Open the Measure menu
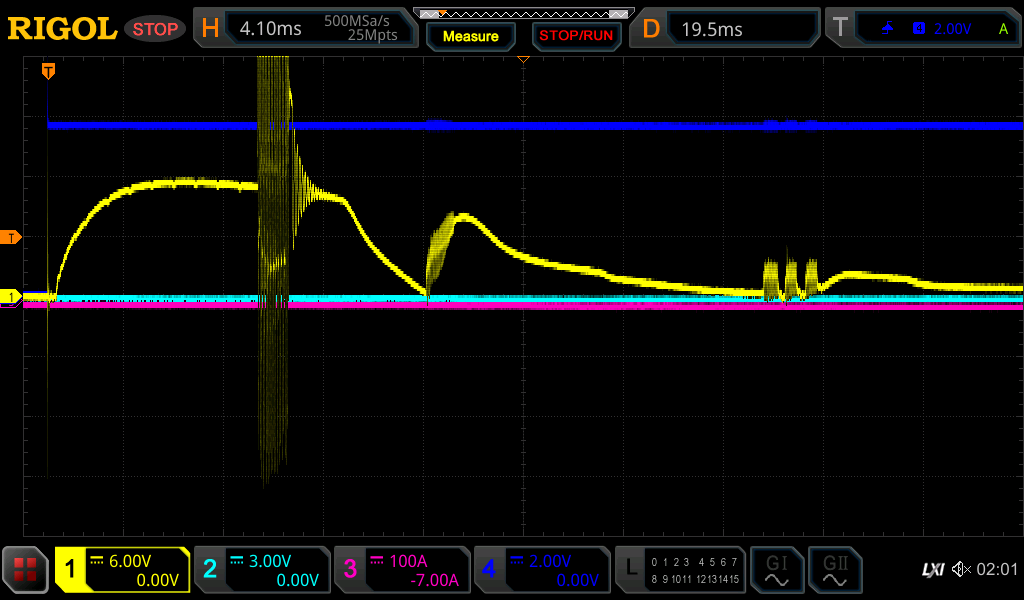The image size is (1024, 600). [x=470, y=36]
